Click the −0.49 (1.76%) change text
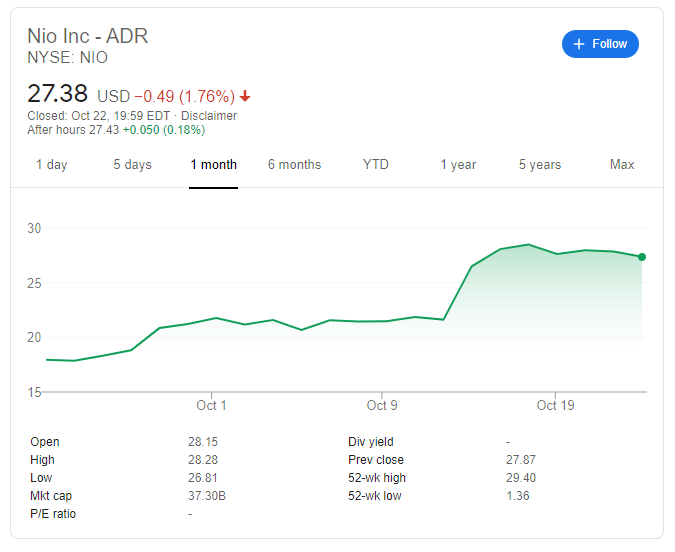 [x=185, y=96]
